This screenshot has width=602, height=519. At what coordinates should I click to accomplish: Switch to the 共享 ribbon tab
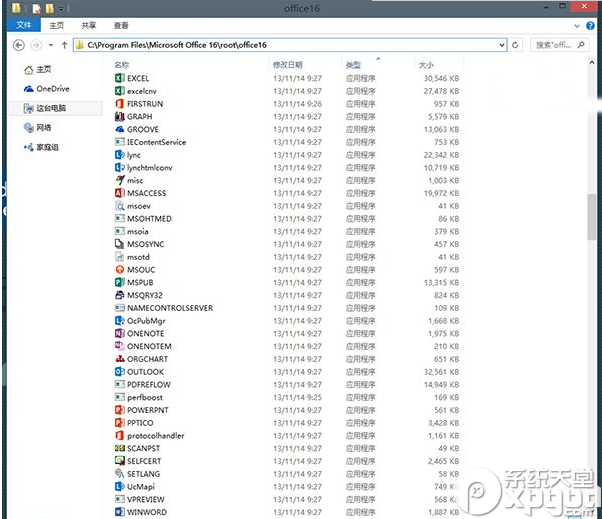pos(89,25)
